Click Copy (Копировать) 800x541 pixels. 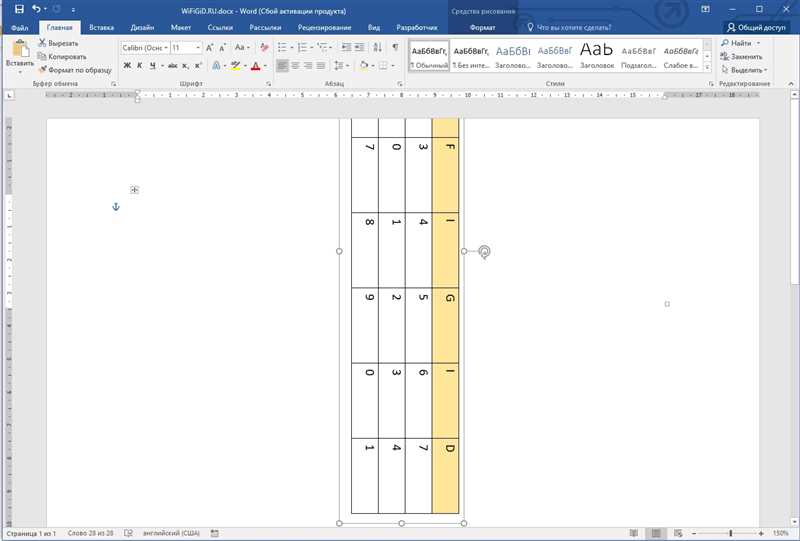(x=62, y=56)
